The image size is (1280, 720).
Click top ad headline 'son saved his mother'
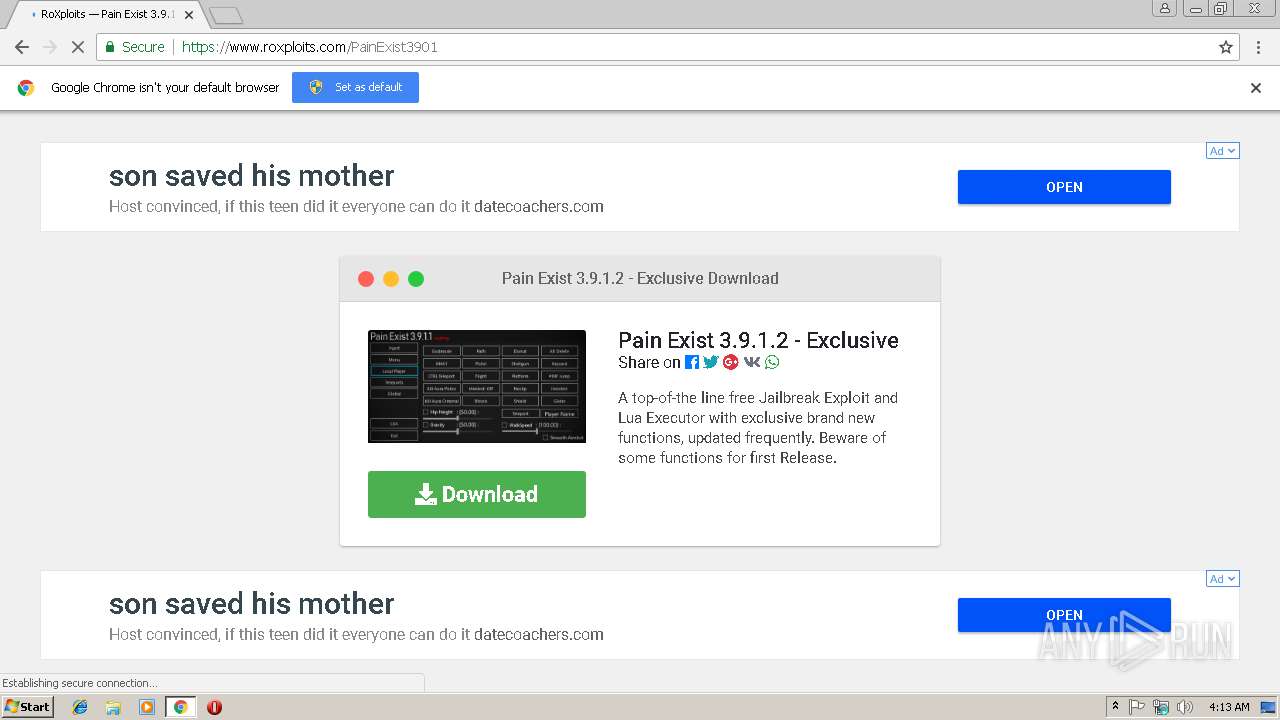click(252, 176)
